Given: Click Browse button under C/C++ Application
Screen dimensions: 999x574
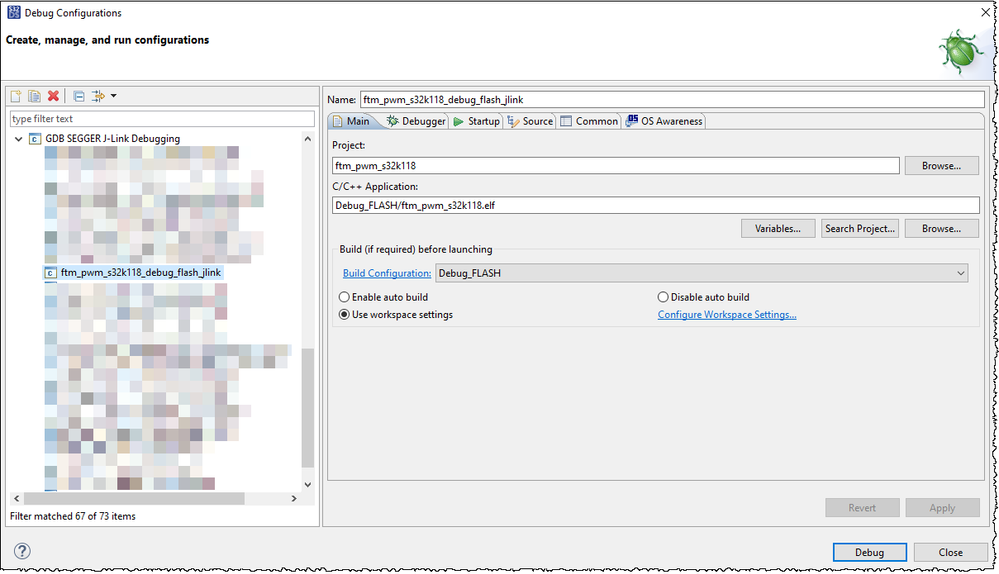Looking at the screenshot, I should pos(941,229).
